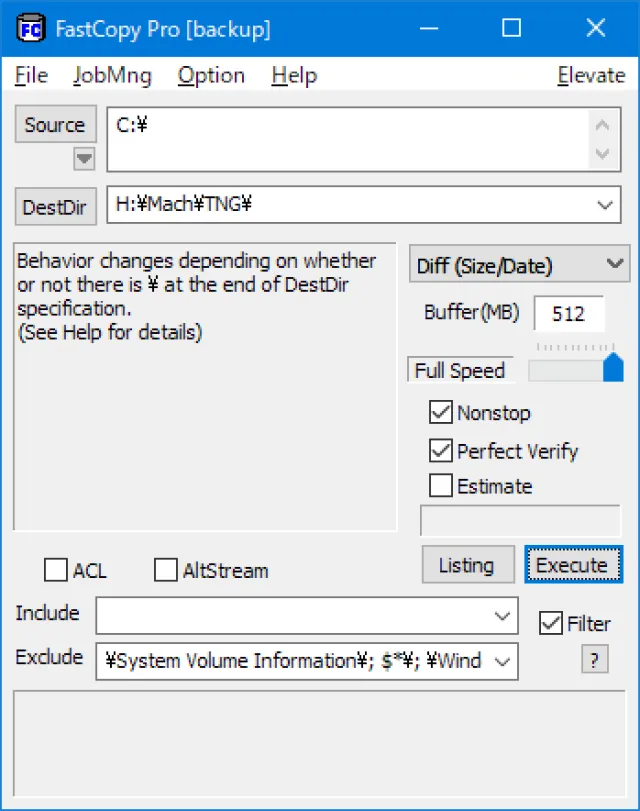The width and height of the screenshot is (640, 811).
Task: Click the Execute button
Action: point(573,564)
